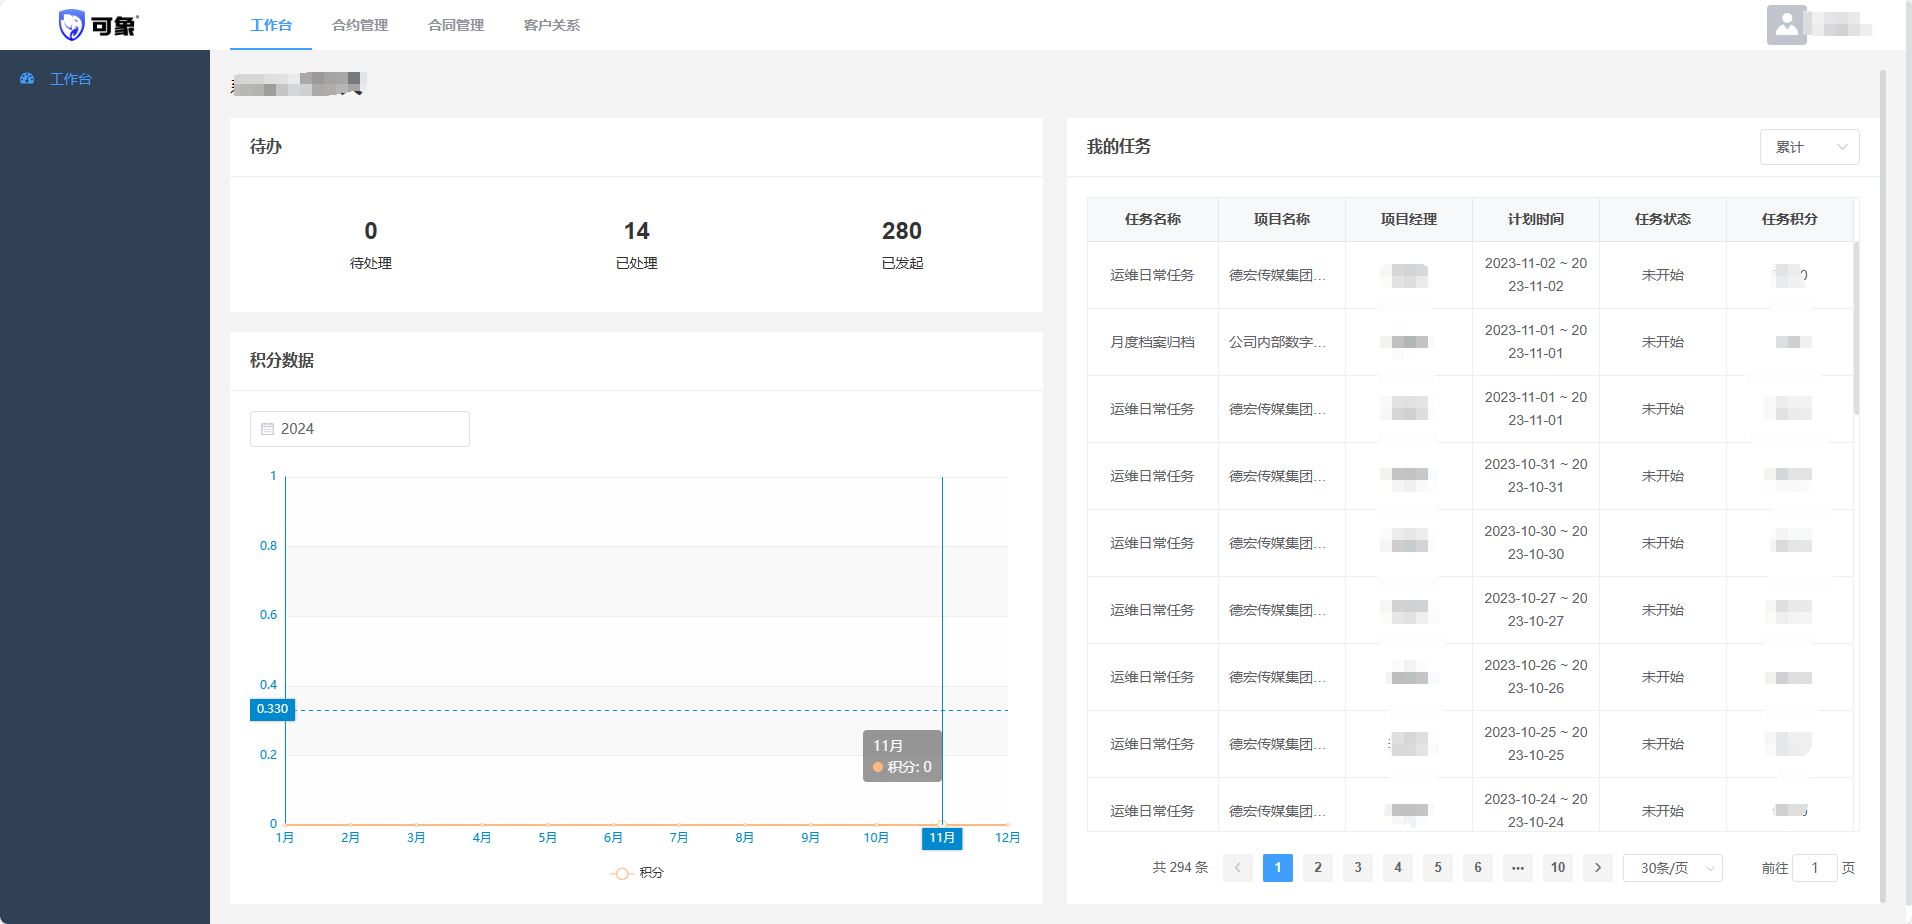Click the 任务积分 column header
This screenshot has width=1912, height=924.
pos(1790,219)
